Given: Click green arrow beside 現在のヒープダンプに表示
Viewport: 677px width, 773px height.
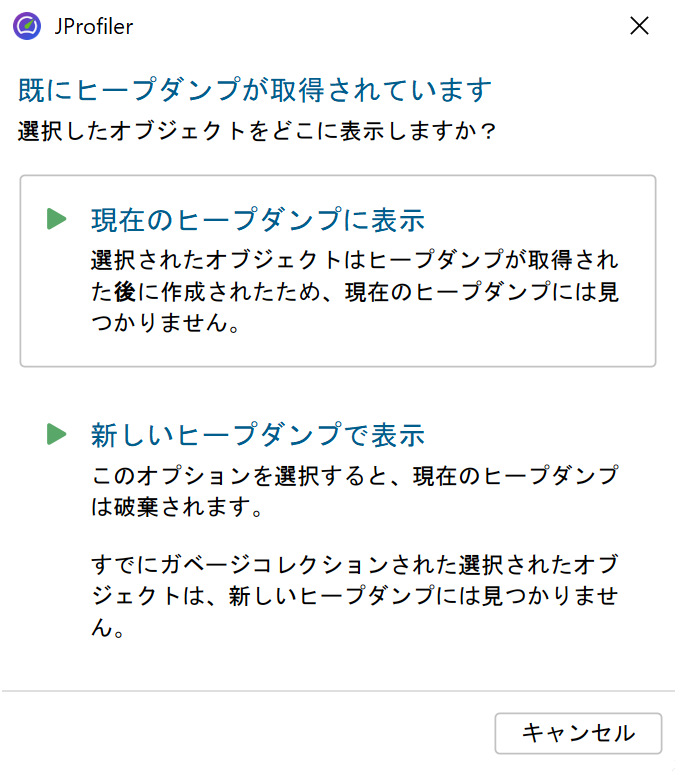Looking at the screenshot, I should [57, 219].
